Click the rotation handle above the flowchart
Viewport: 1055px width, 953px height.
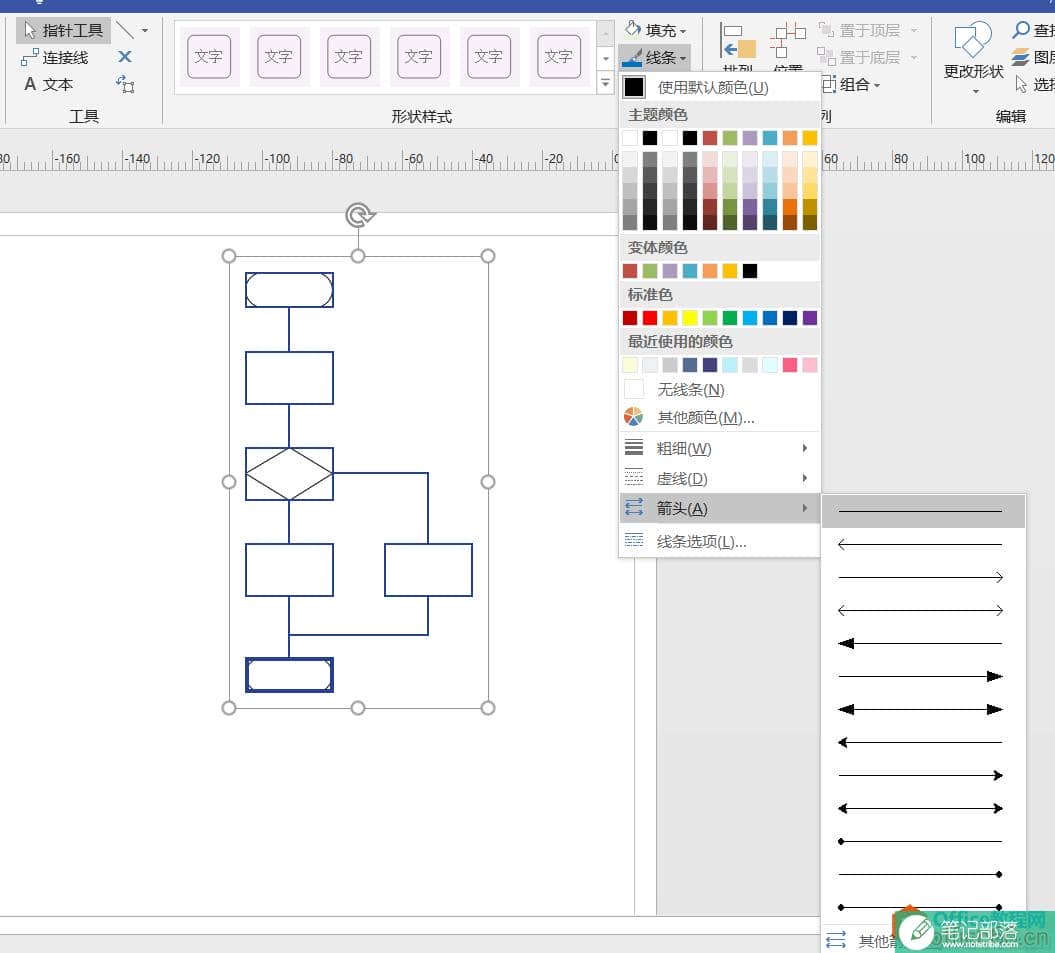tap(359, 215)
